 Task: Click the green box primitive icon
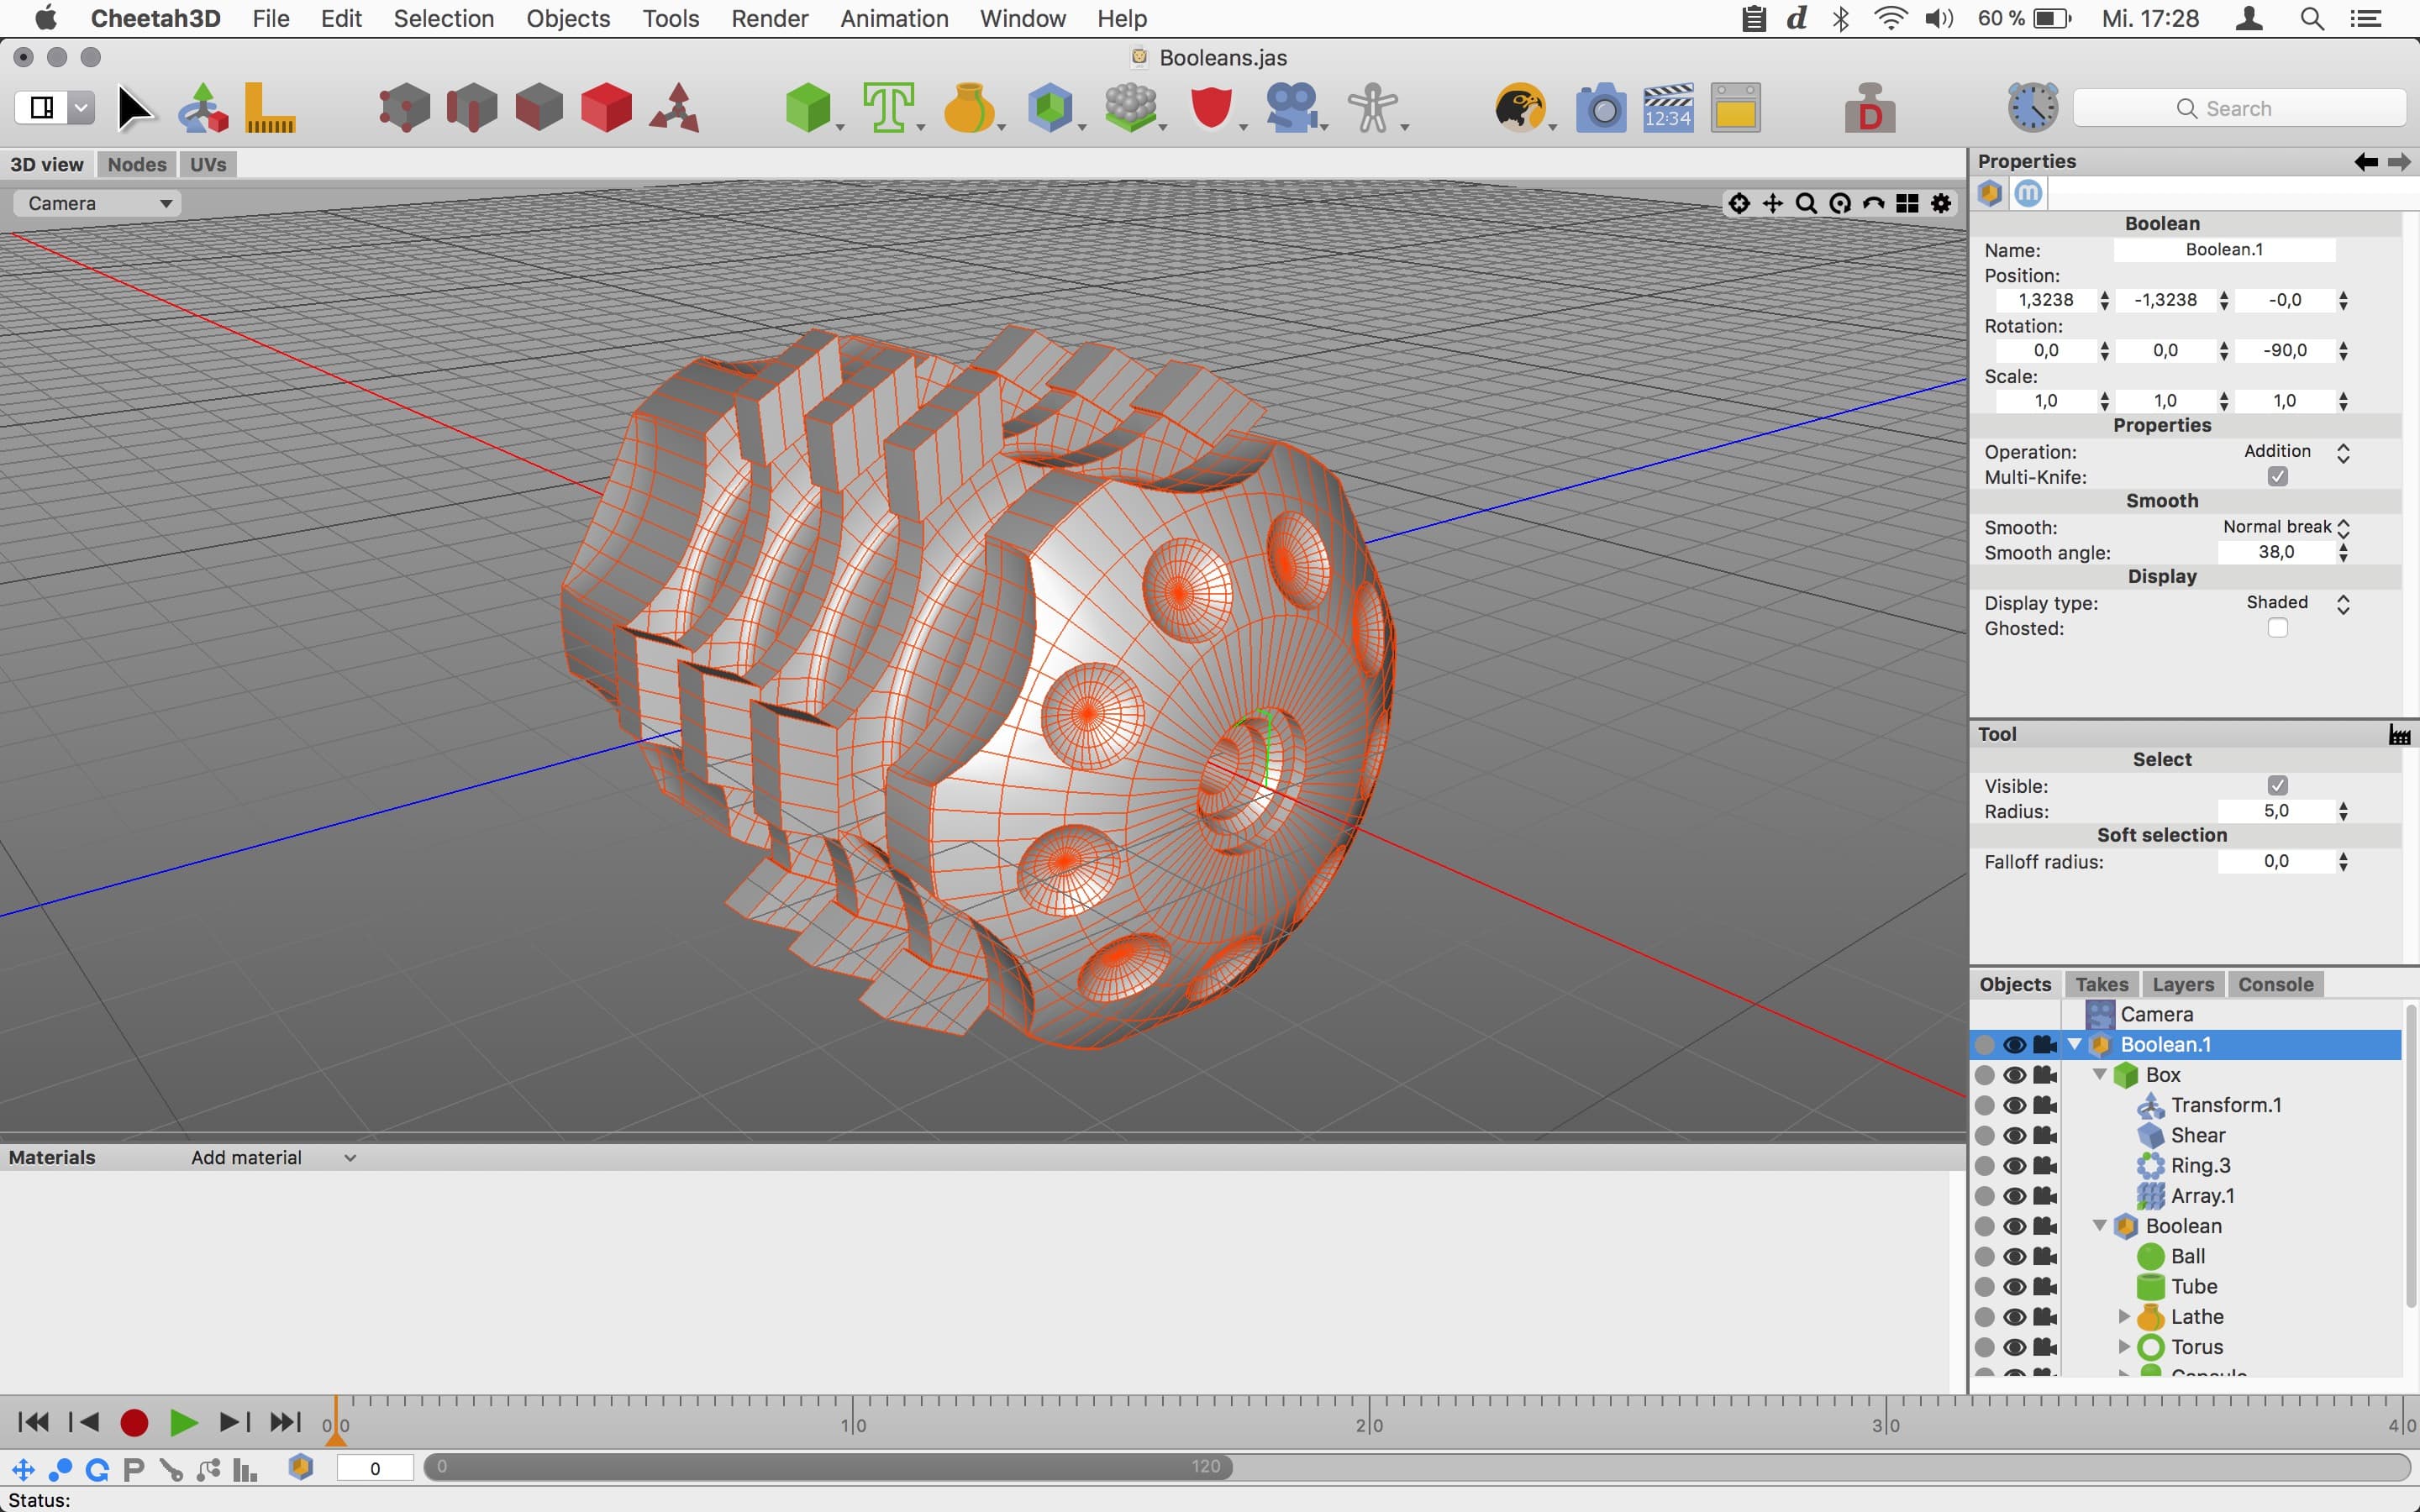[x=807, y=108]
